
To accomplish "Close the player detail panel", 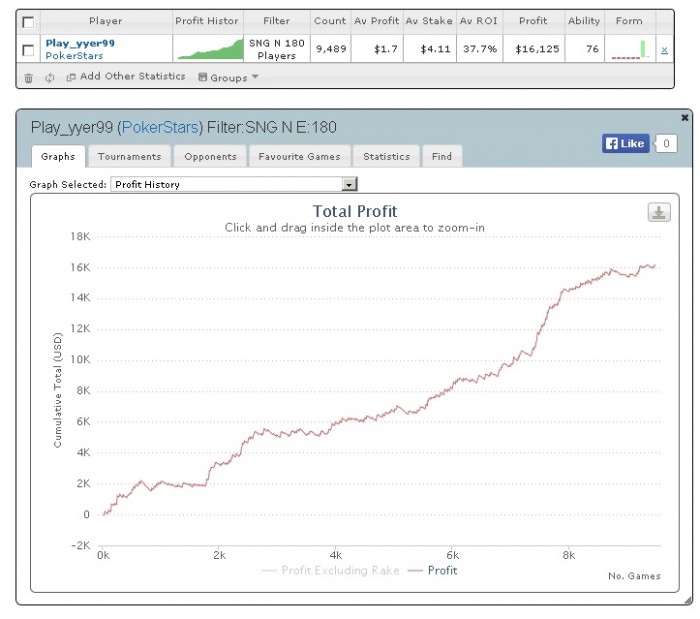I will (x=684, y=117).
